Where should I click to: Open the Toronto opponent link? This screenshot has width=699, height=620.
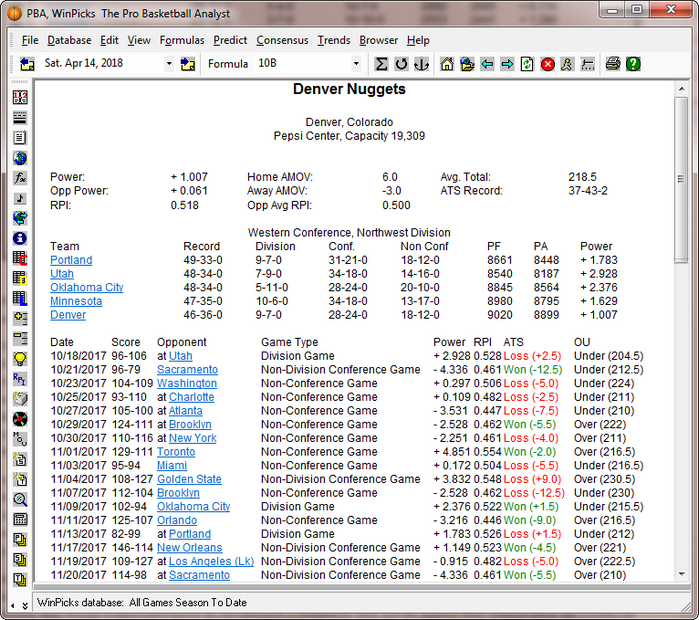coord(176,452)
